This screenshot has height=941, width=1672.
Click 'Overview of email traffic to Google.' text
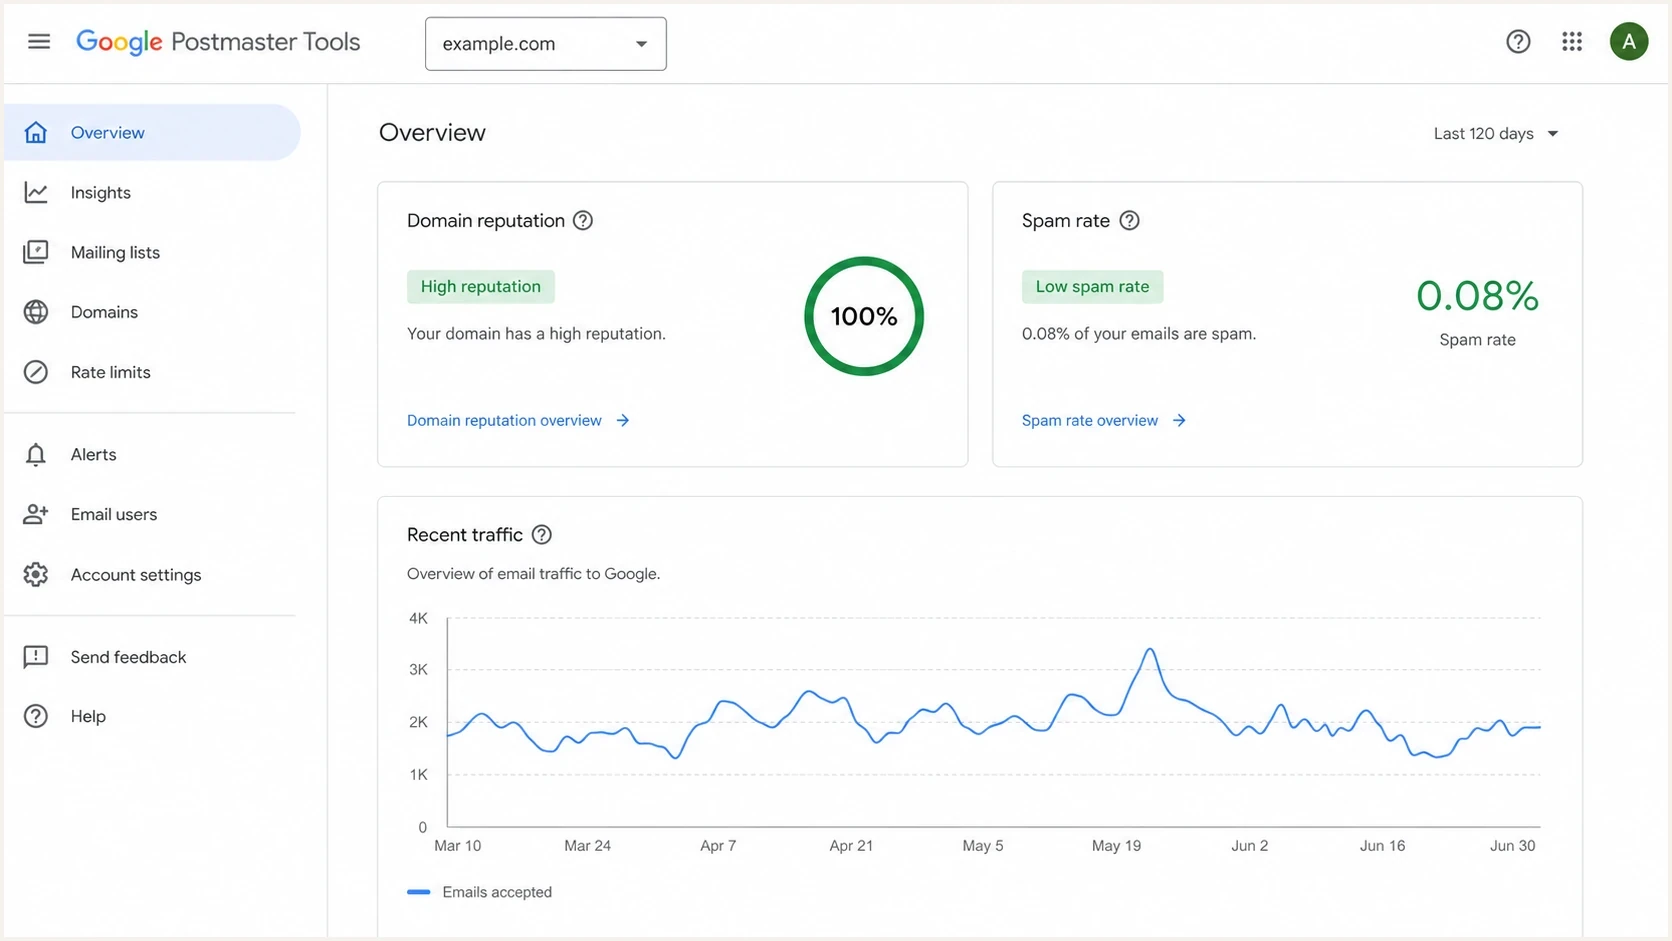533,573
